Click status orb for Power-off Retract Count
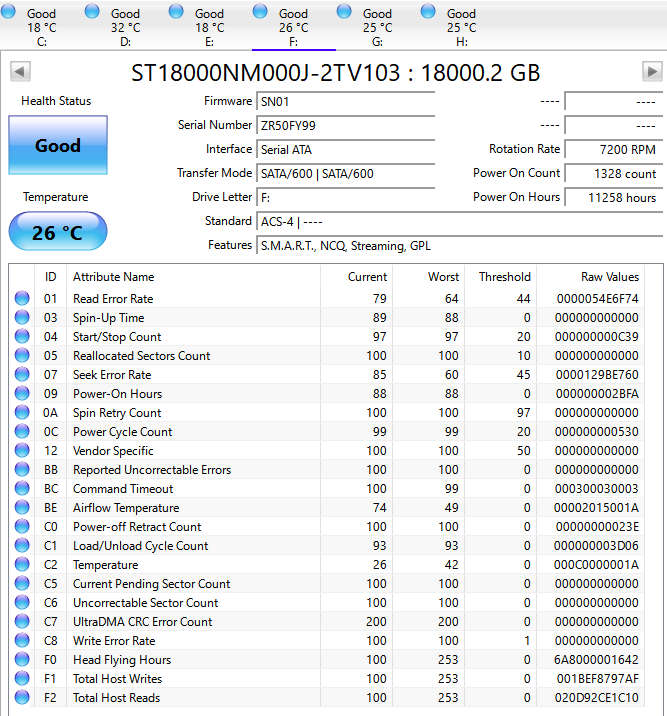The height and width of the screenshot is (716, 667). [22, 526]
